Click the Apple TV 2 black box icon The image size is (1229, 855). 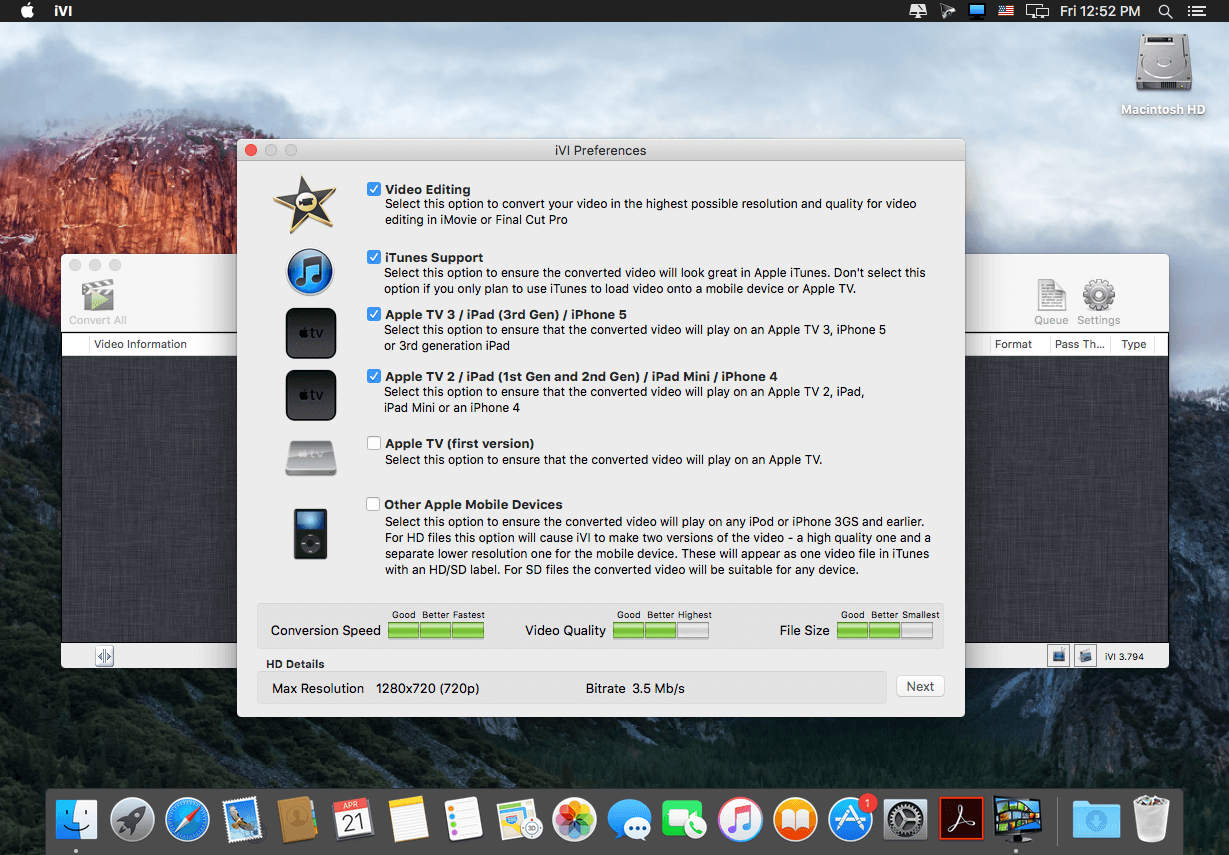pos(310,395)
